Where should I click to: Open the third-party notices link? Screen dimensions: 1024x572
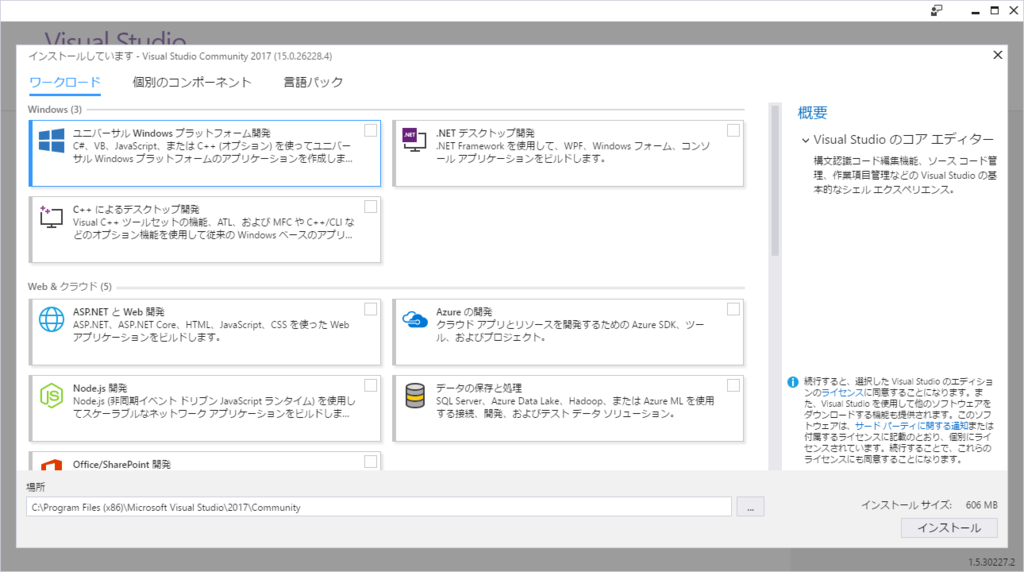pyautogui.click(x=911, y=426)
